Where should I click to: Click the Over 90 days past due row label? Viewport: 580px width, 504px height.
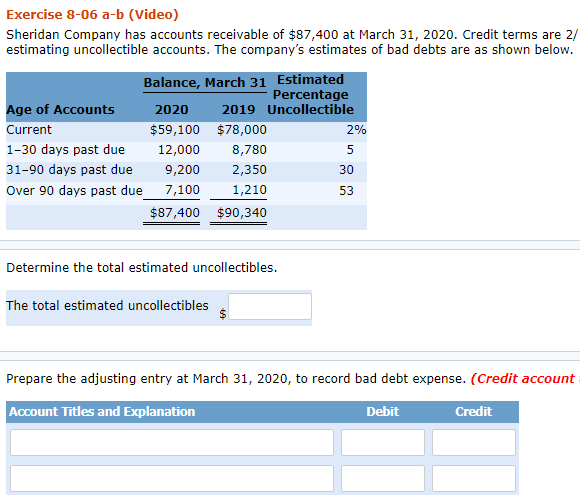click(x=74, y=190)
